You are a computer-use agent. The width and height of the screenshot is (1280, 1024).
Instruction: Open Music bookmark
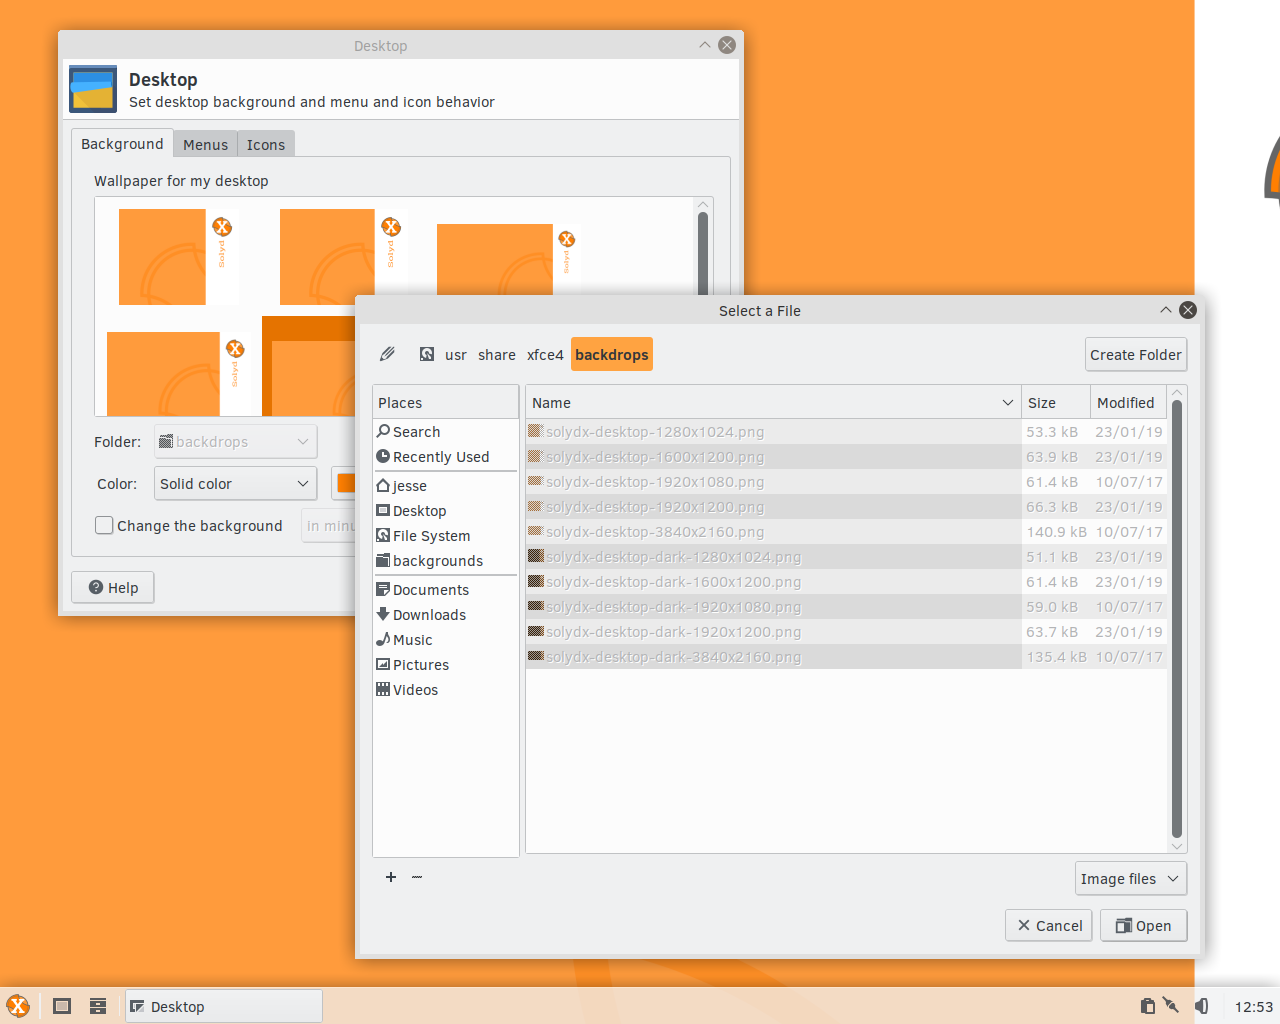[x=446, y=639]
